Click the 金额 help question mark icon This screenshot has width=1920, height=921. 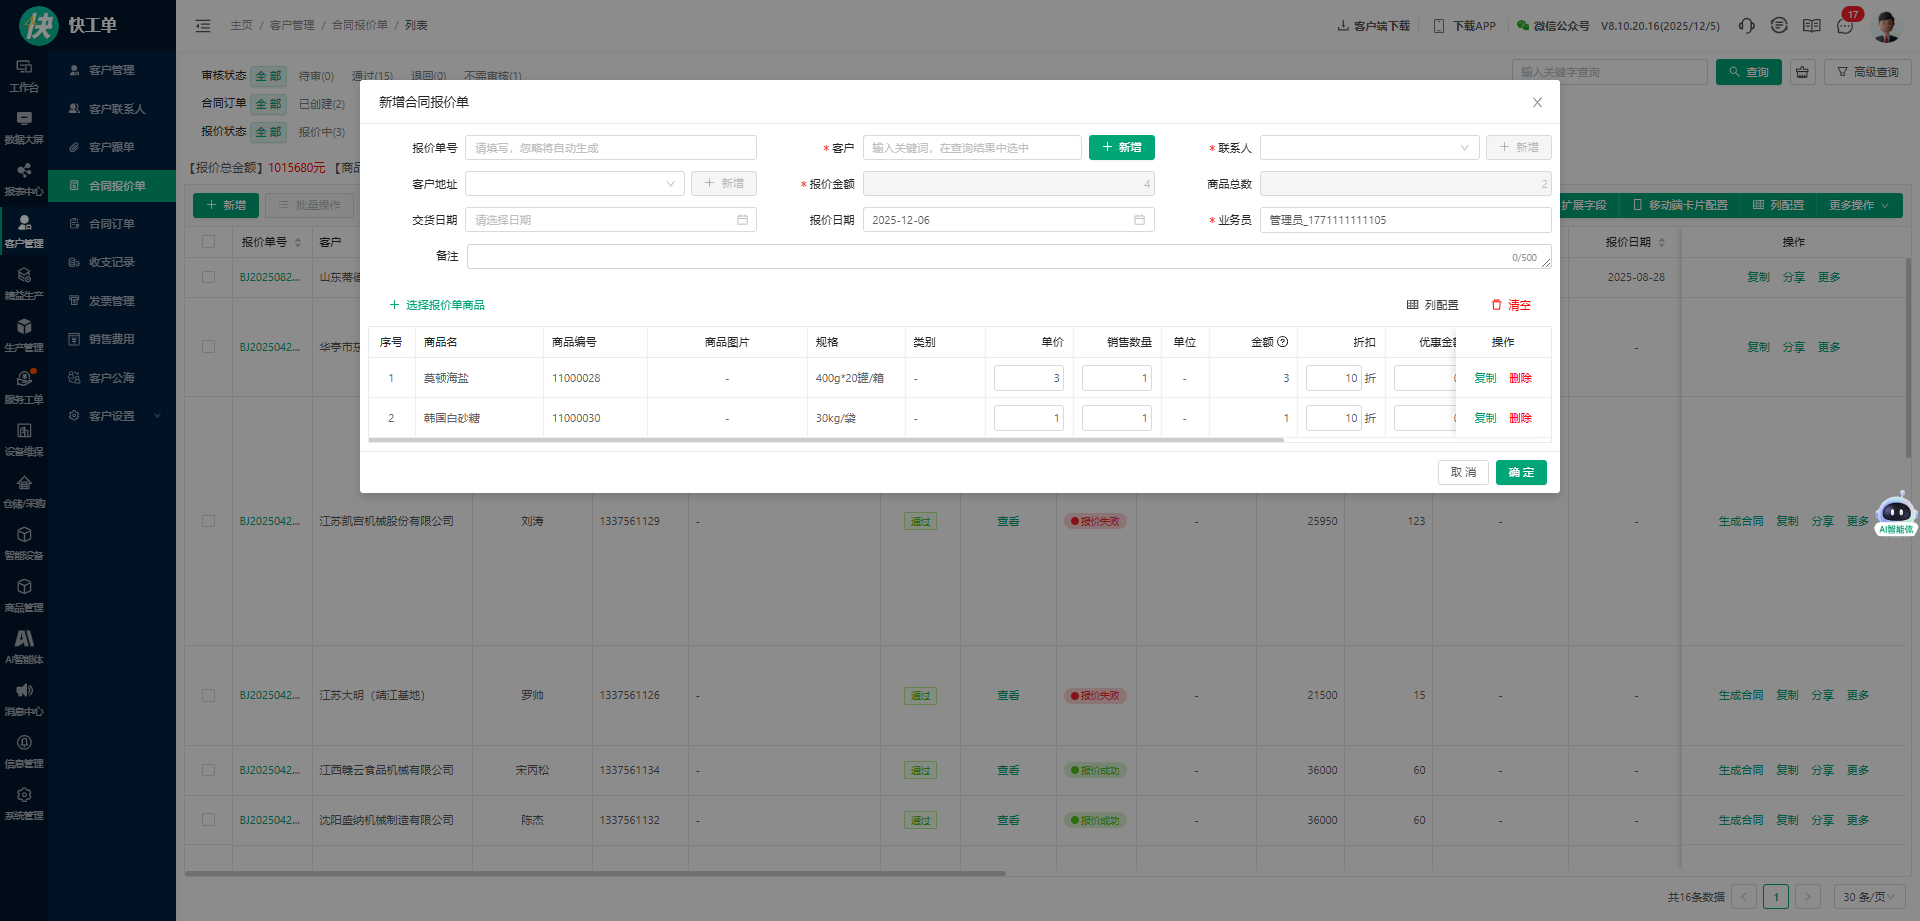(x=1283, y=342)
